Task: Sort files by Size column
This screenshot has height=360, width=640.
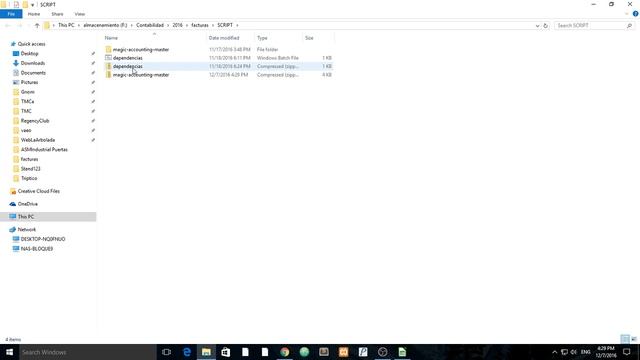Action: point(318,38)
